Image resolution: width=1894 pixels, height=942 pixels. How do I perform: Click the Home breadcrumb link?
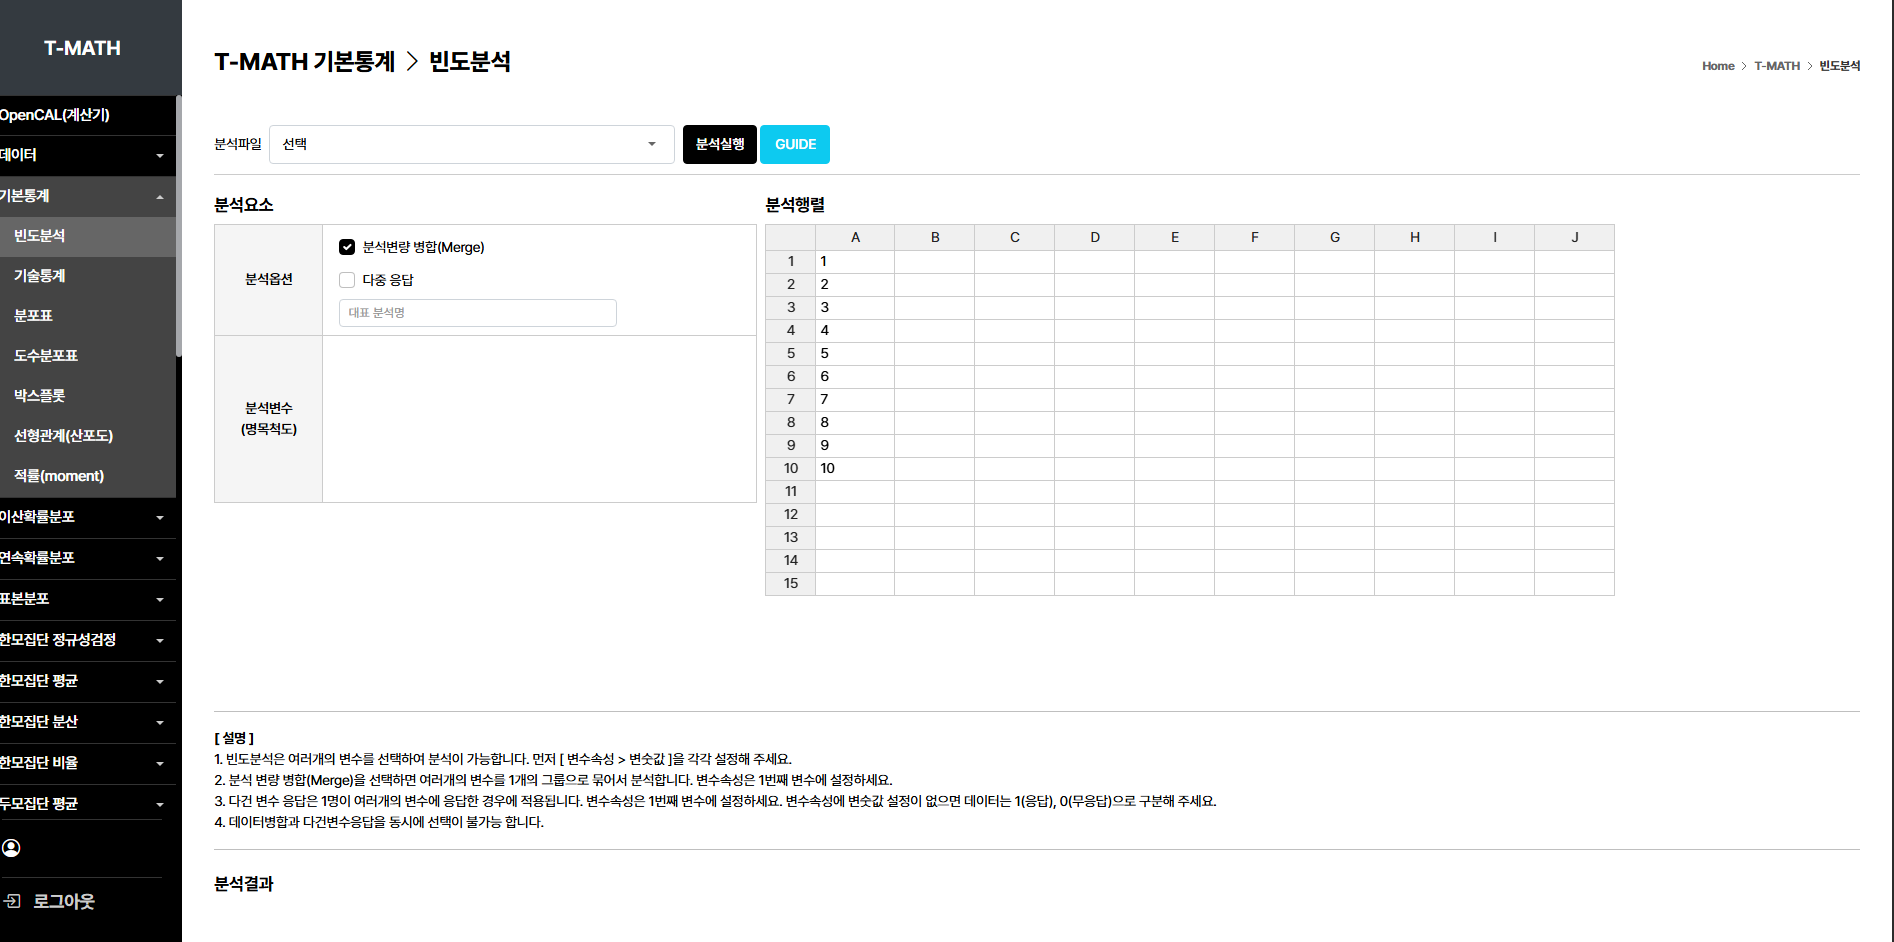(1717, 66)
